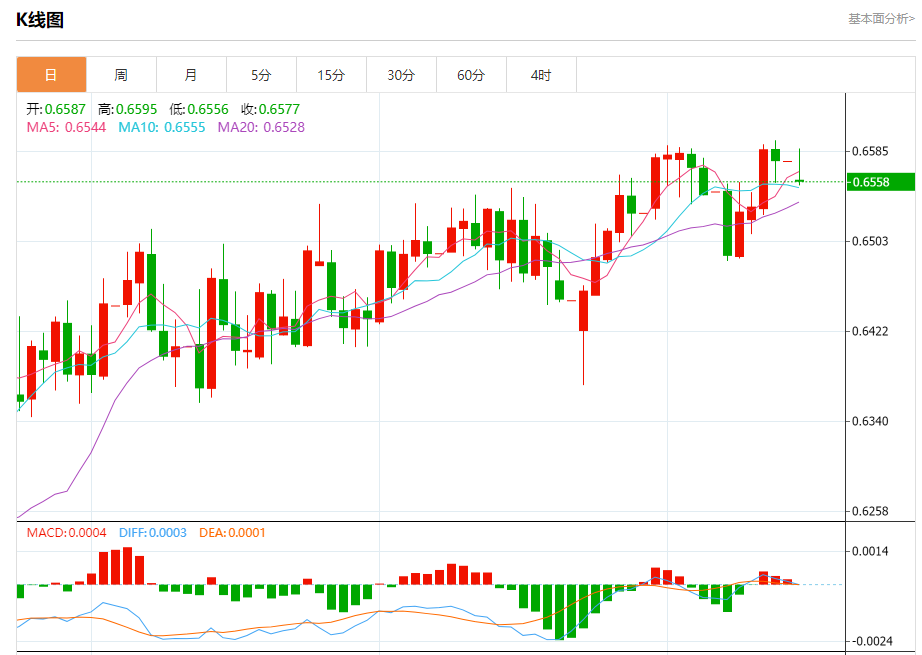The width and height of the screenshot is (922, 655).
Task: Click the DEA:0.0001 indicator label
Action: 232,533
